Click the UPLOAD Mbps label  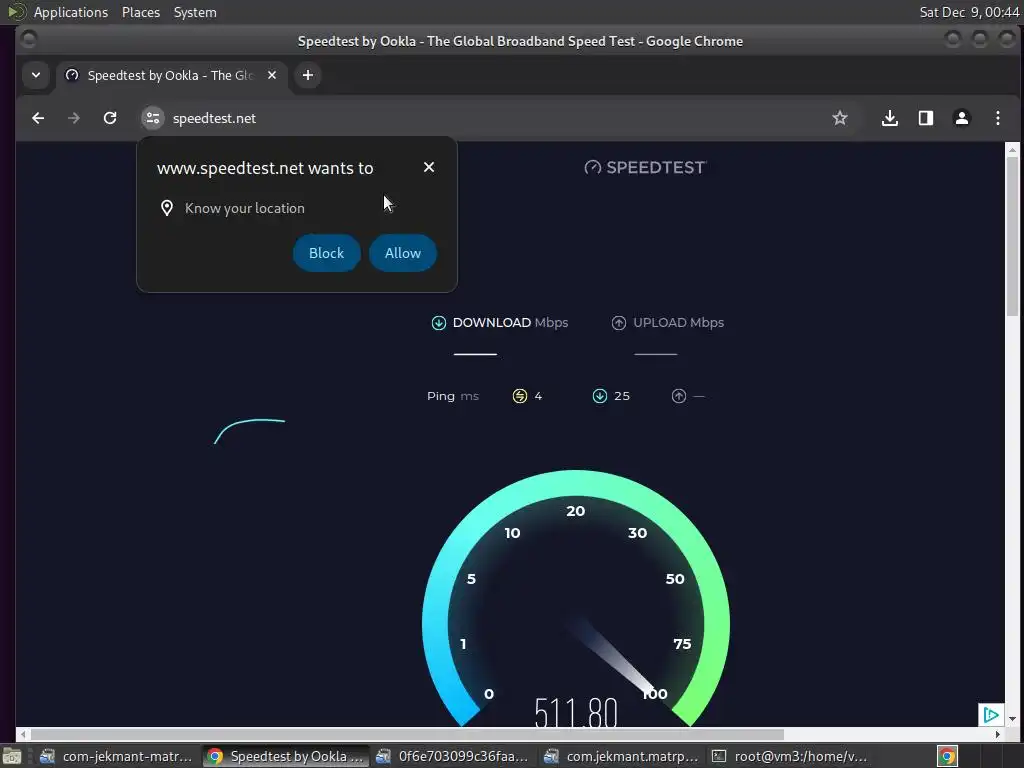tap(679, 323)
